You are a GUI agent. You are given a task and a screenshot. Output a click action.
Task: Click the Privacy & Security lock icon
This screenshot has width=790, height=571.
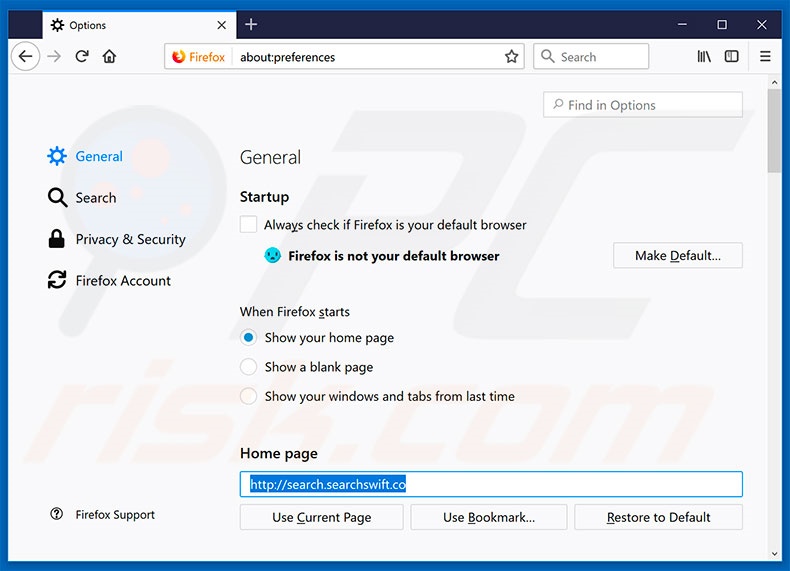[x=56, y=239]
